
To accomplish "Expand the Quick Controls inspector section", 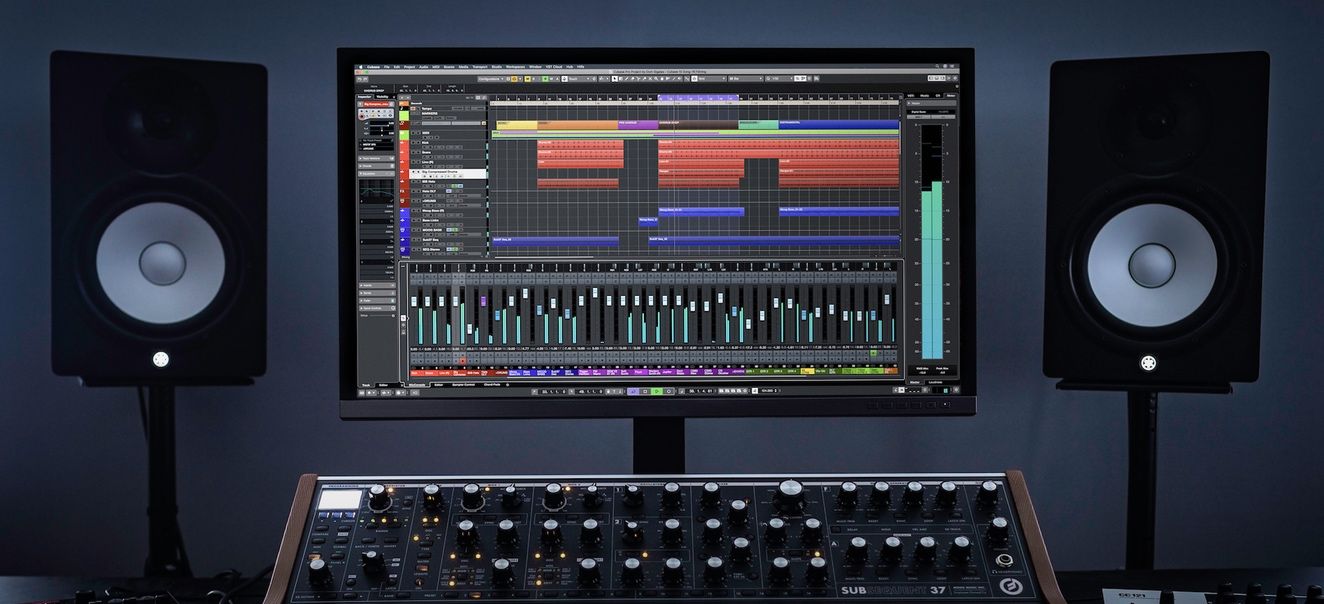I will (377, 308).
